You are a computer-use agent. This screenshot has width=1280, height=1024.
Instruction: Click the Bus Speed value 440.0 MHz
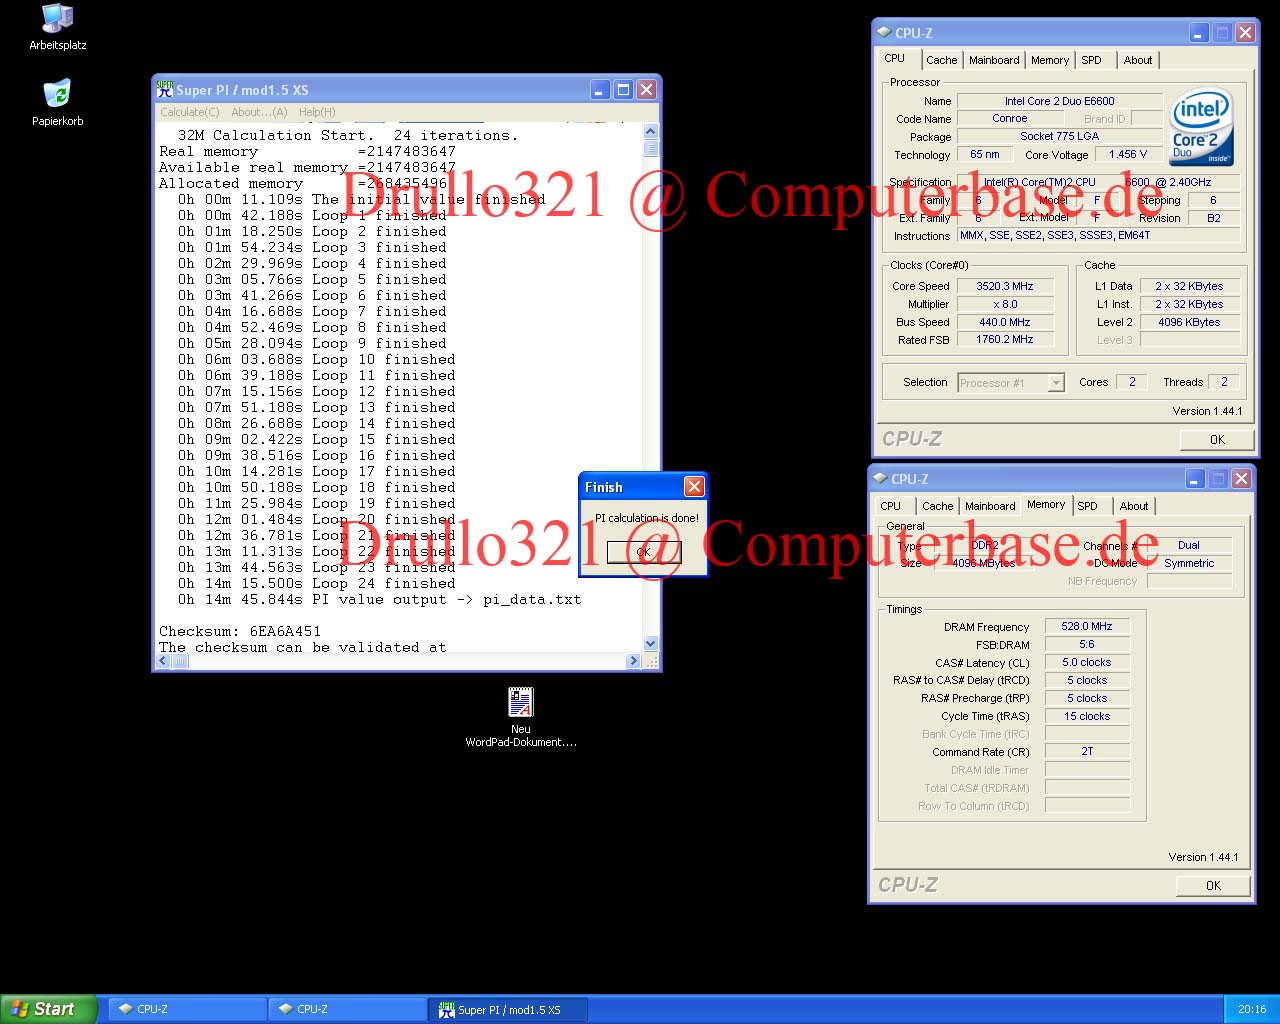(1005, 322)
